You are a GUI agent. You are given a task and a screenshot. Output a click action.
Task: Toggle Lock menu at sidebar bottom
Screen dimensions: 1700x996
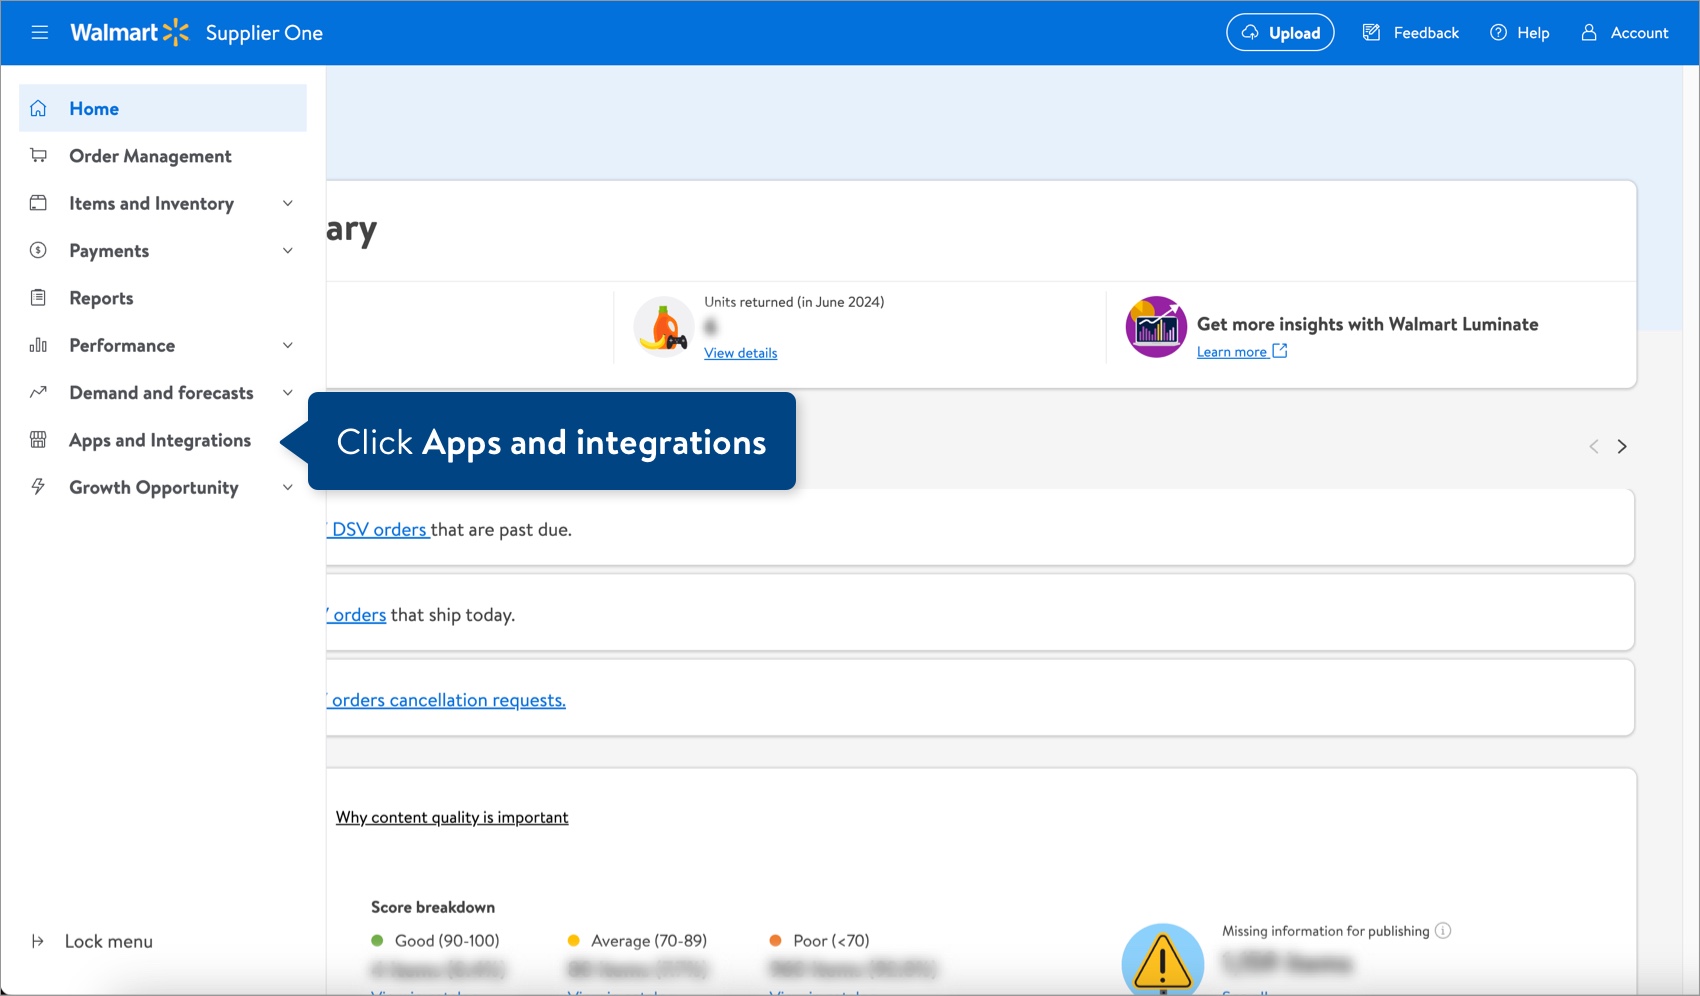click(x=91, y=941)
